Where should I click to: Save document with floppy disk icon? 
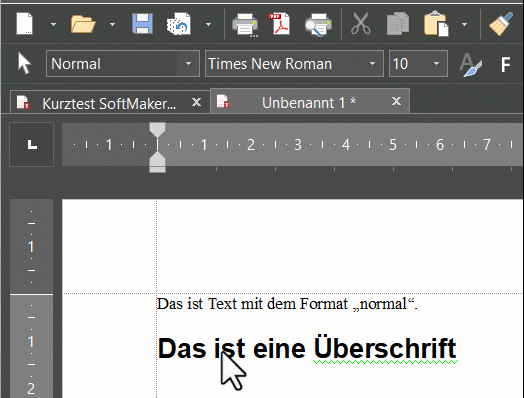coord(142,24)
